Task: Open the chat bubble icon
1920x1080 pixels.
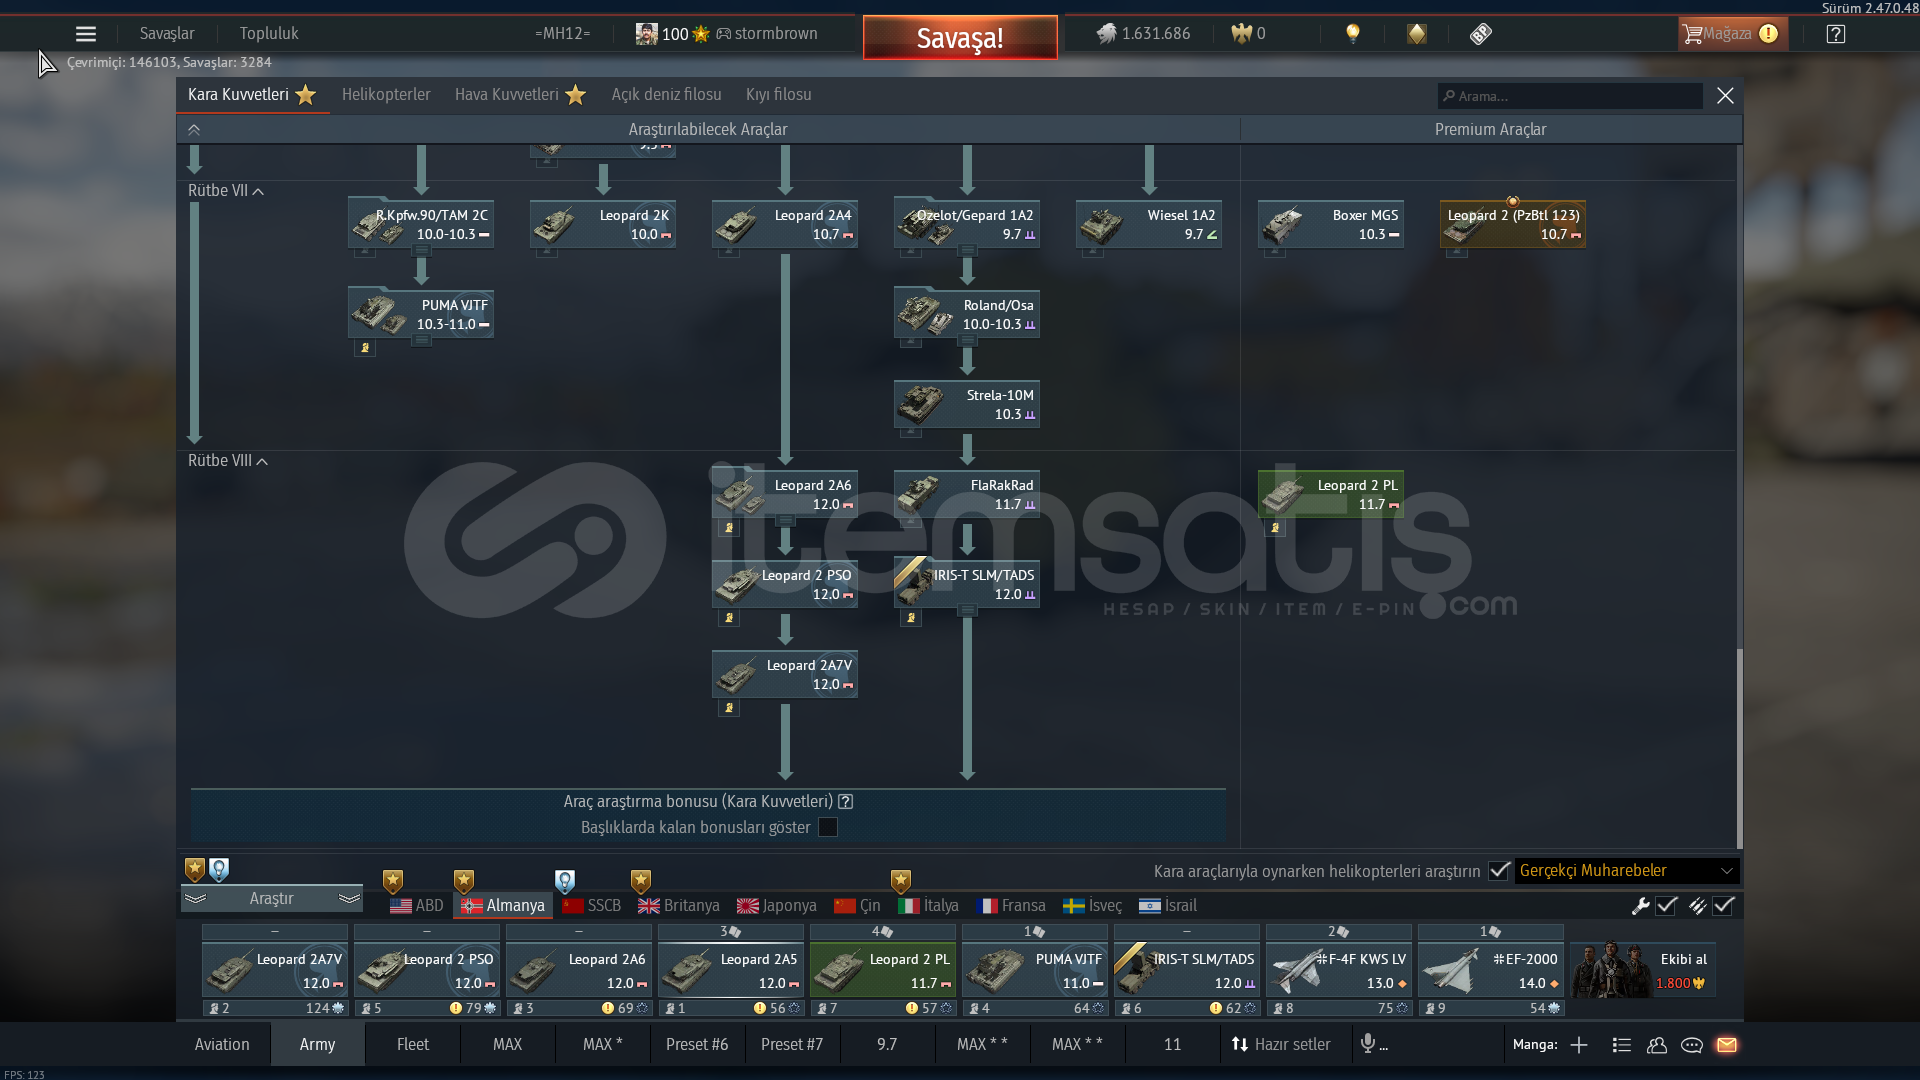Action: point(1692,1045)
